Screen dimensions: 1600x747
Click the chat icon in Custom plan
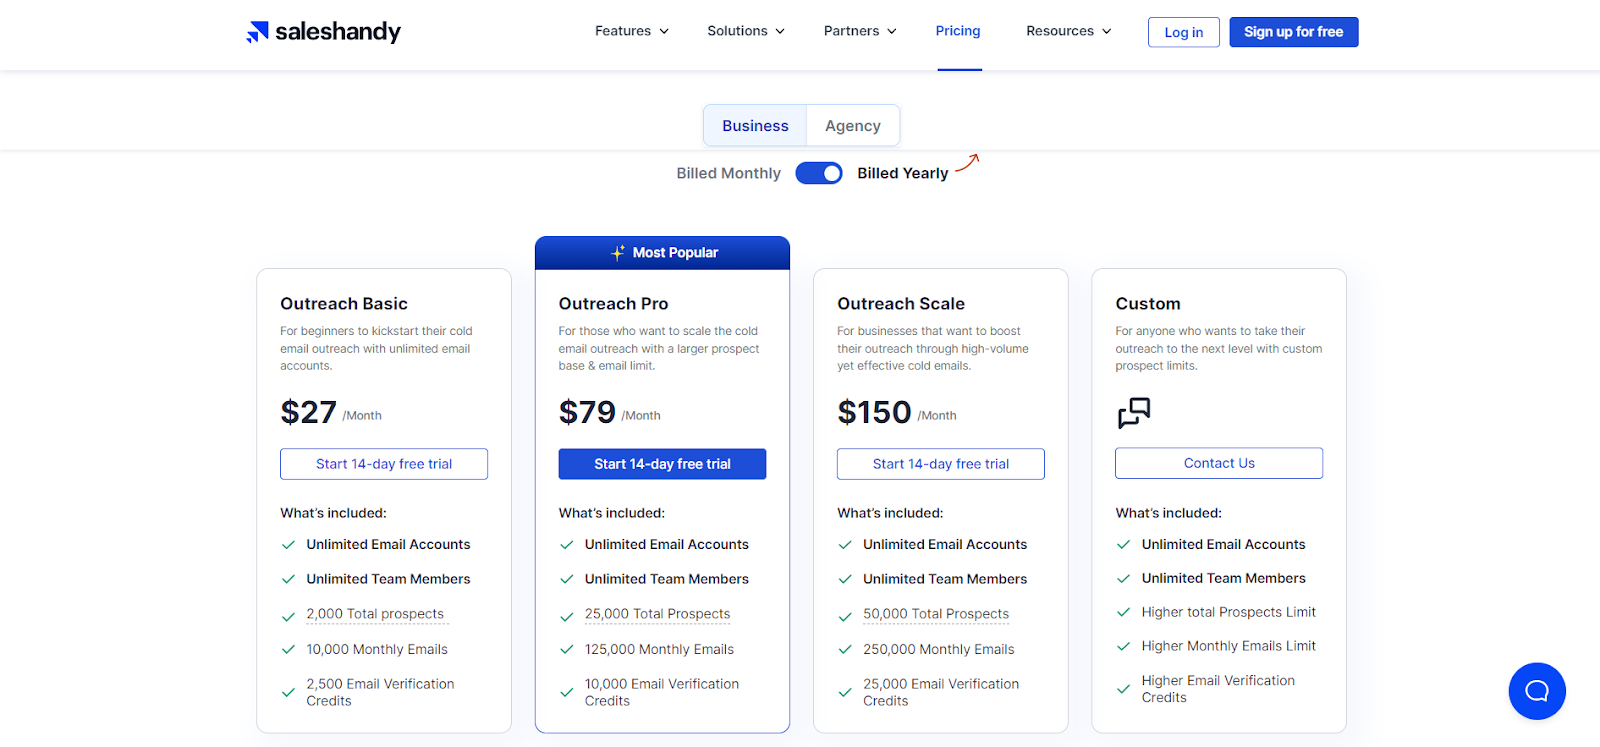[1134, 412]
